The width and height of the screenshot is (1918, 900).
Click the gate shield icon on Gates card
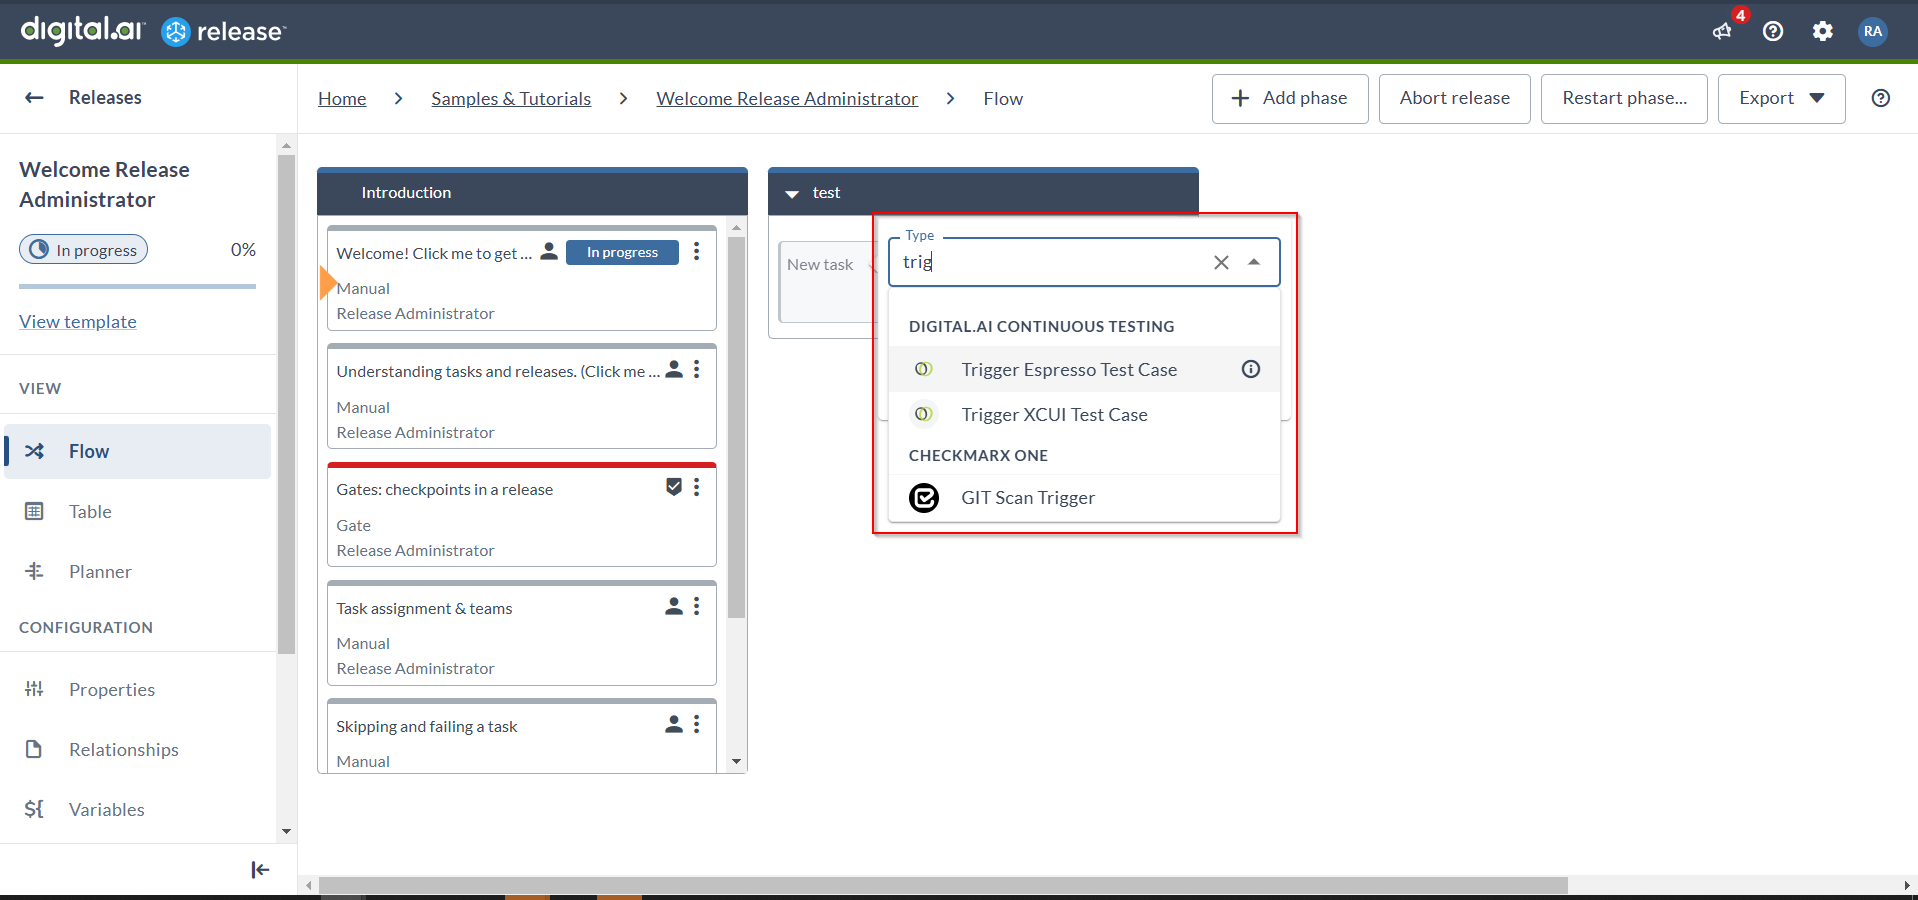pos(674,487)
